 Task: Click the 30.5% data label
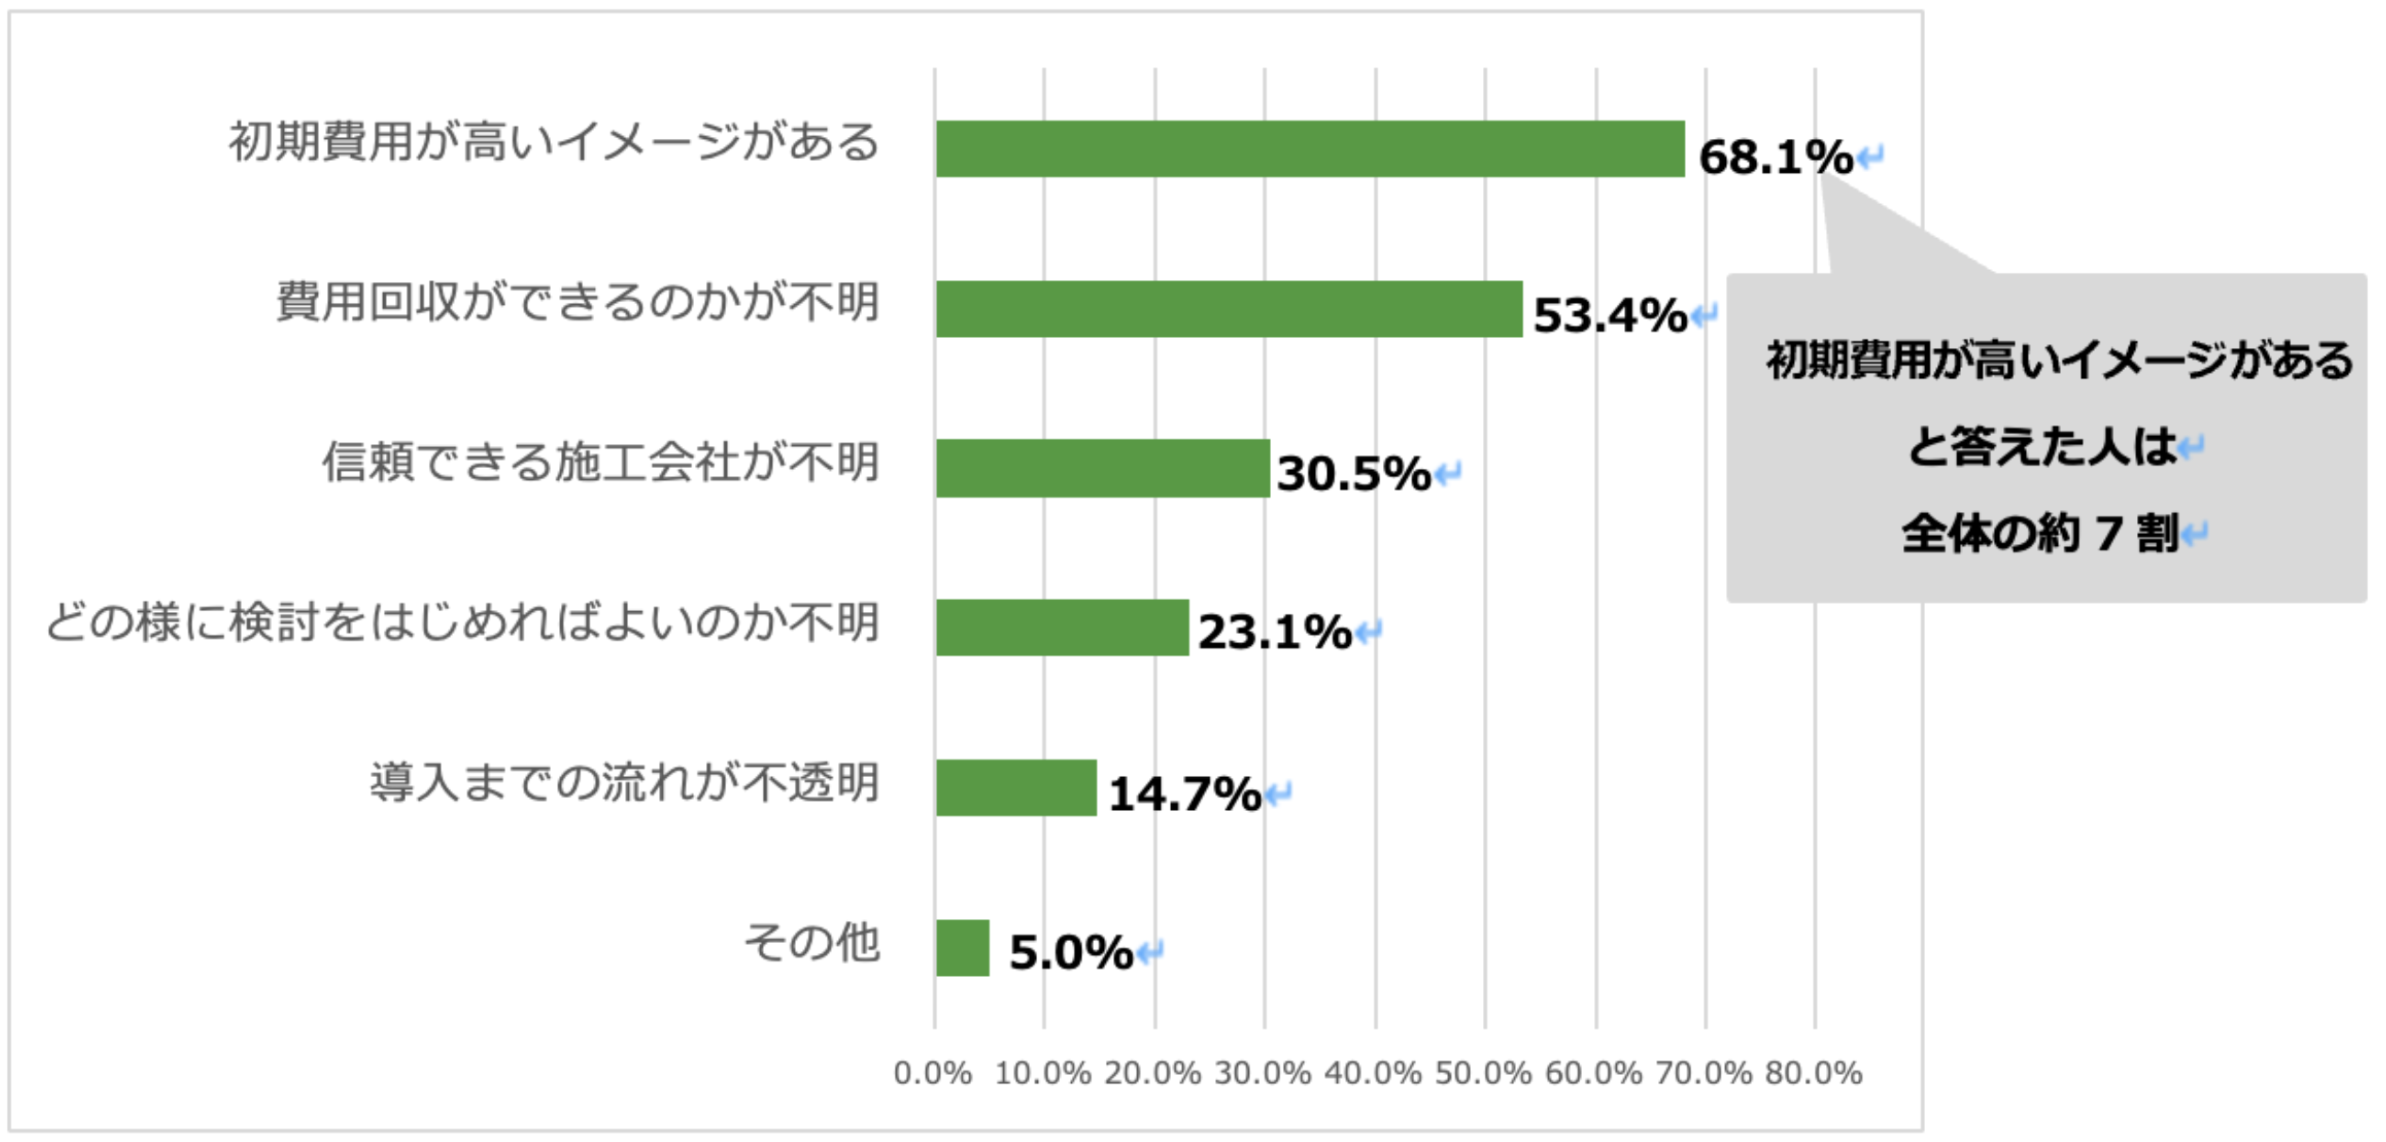(1354, 473)
